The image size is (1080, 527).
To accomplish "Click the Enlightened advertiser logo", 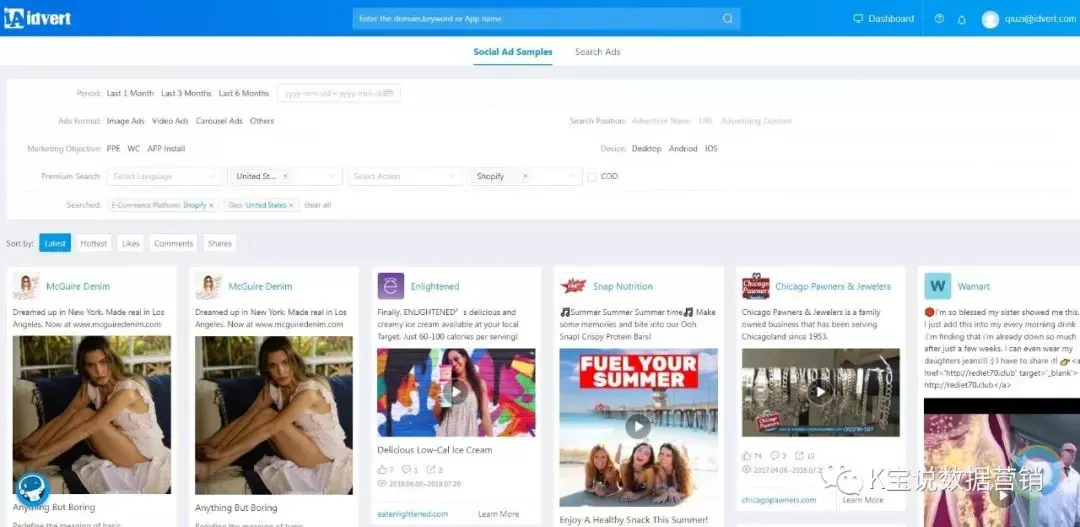I will point(390,286).
